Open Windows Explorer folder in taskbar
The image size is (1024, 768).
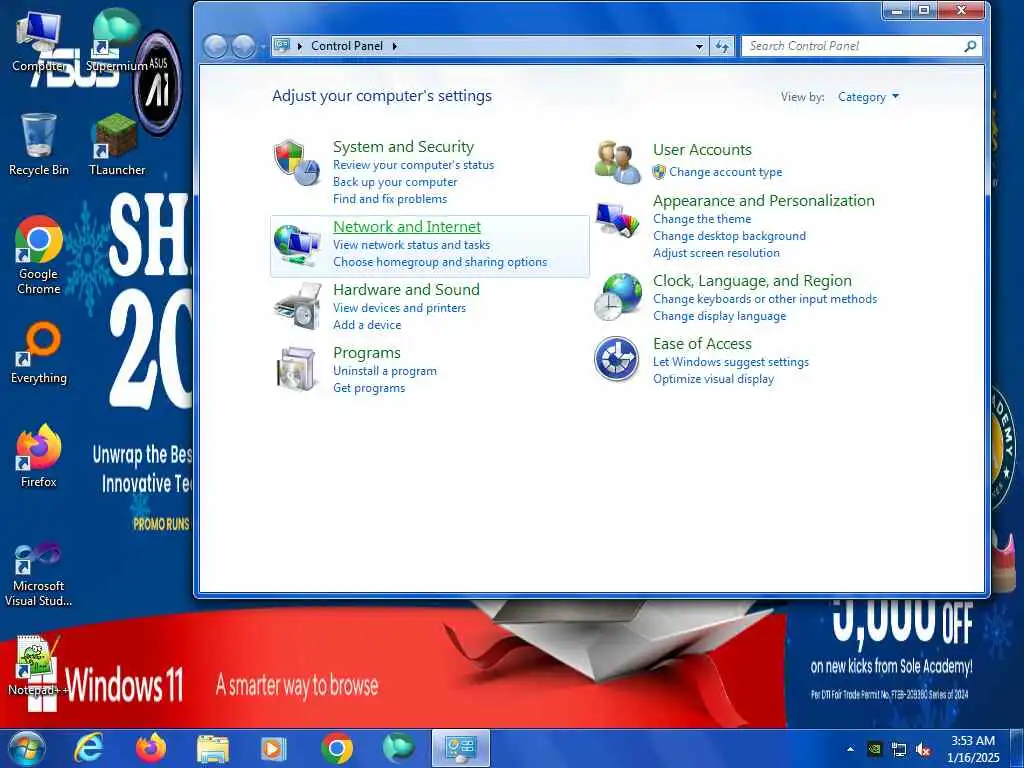pos(213,749)
